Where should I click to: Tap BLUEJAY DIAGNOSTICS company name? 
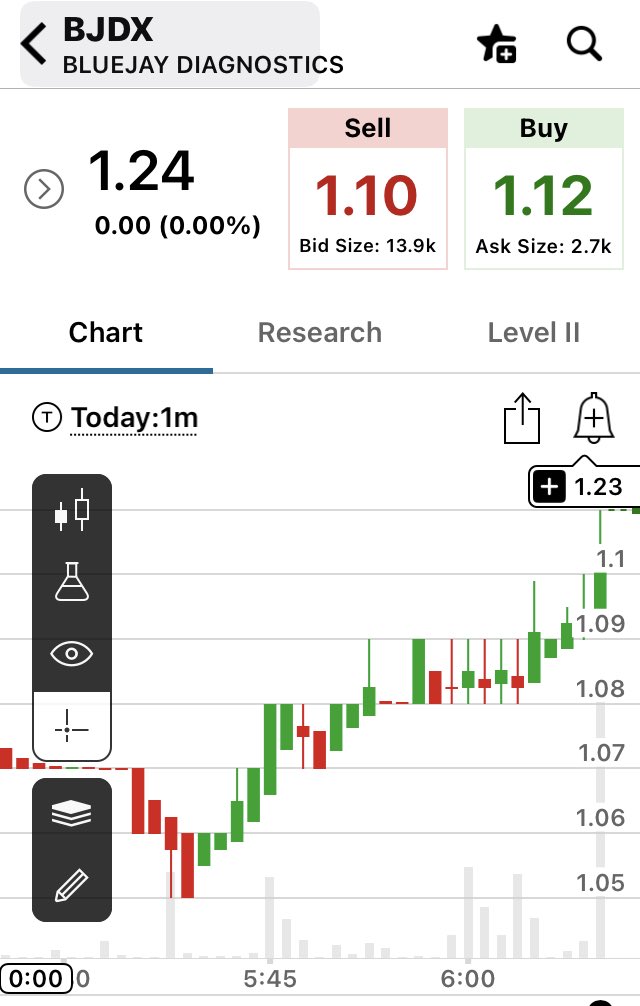(x=203, y=65)
